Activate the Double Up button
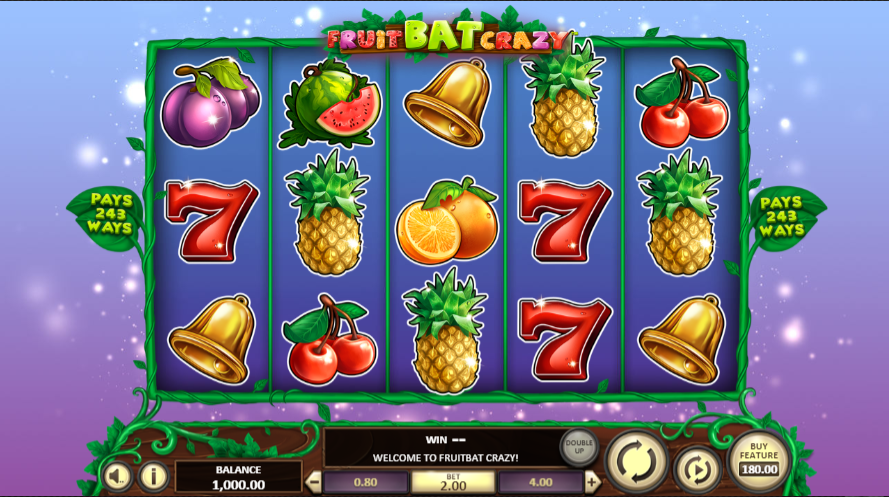Image resolution: width=889 pixels, height=497 pixels. pos(579,447)
